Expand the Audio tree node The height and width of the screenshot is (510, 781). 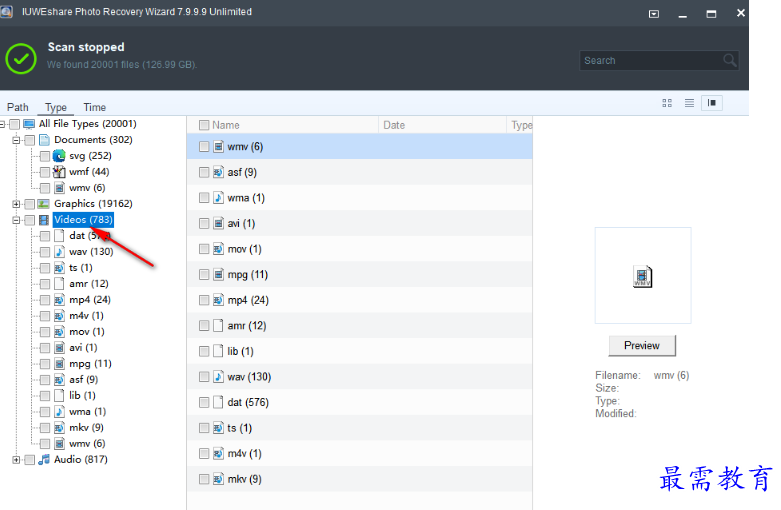point(16,459)
